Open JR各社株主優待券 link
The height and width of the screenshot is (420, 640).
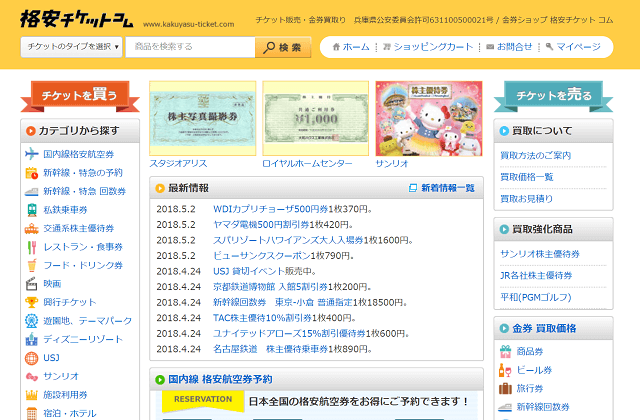pos(536,276)
